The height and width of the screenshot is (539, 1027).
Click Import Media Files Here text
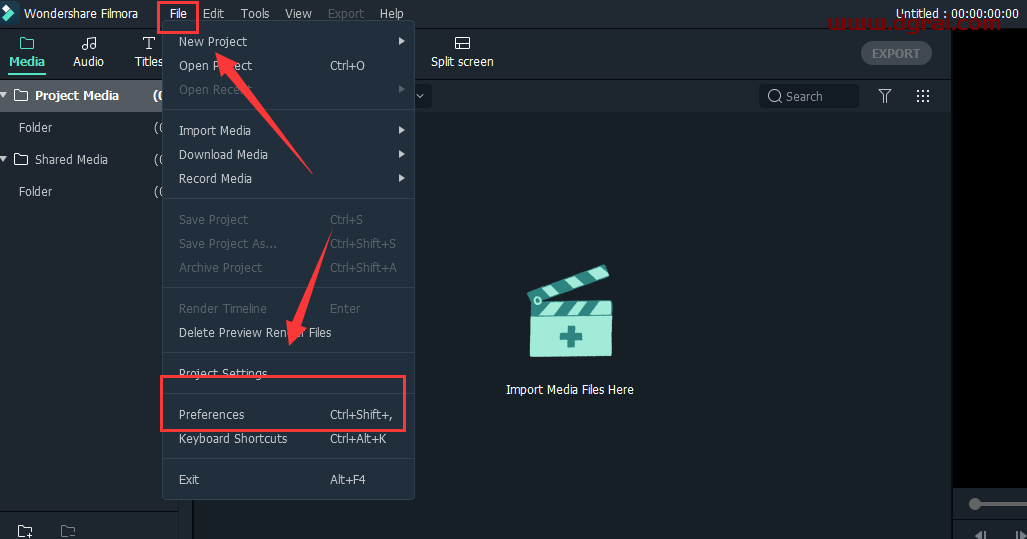[x=570, y=390]
